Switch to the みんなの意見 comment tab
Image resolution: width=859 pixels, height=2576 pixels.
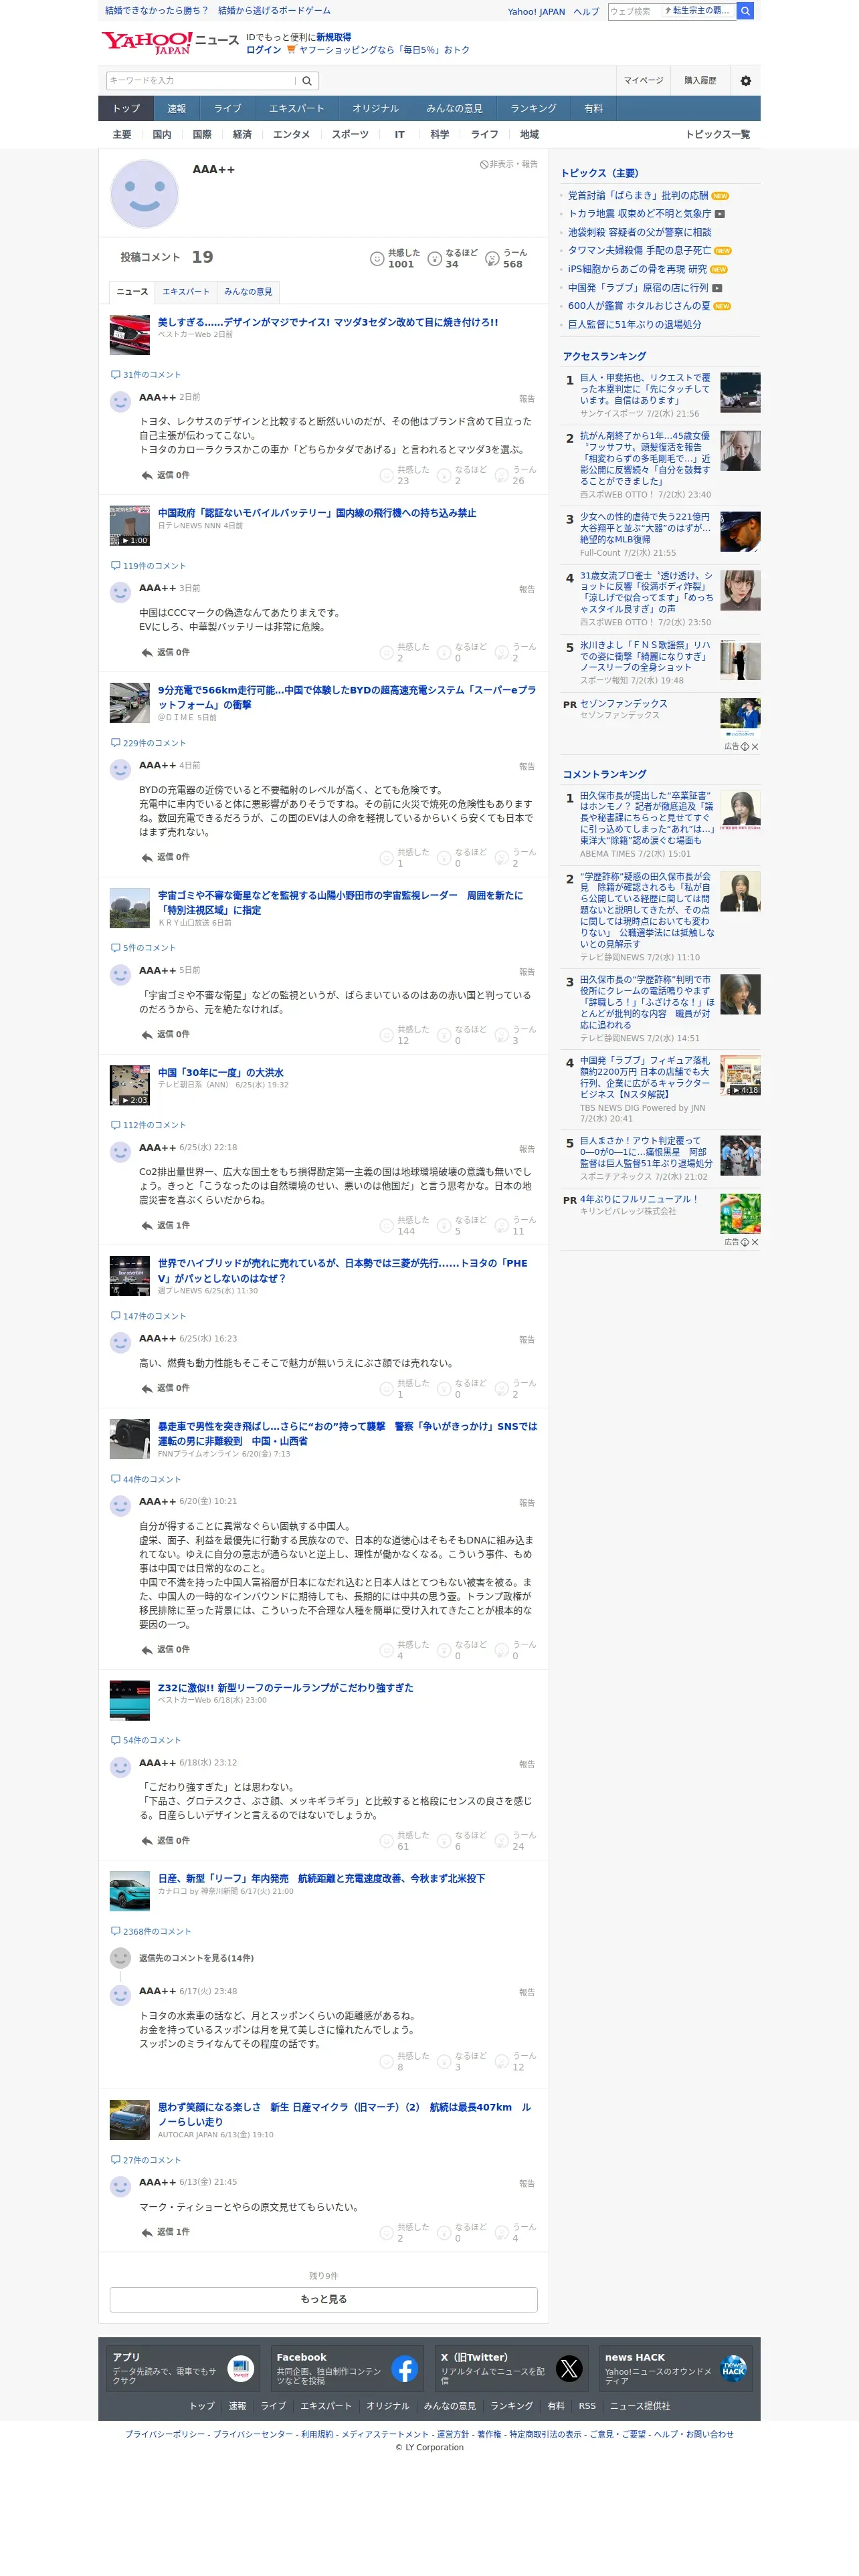[248, 292]
